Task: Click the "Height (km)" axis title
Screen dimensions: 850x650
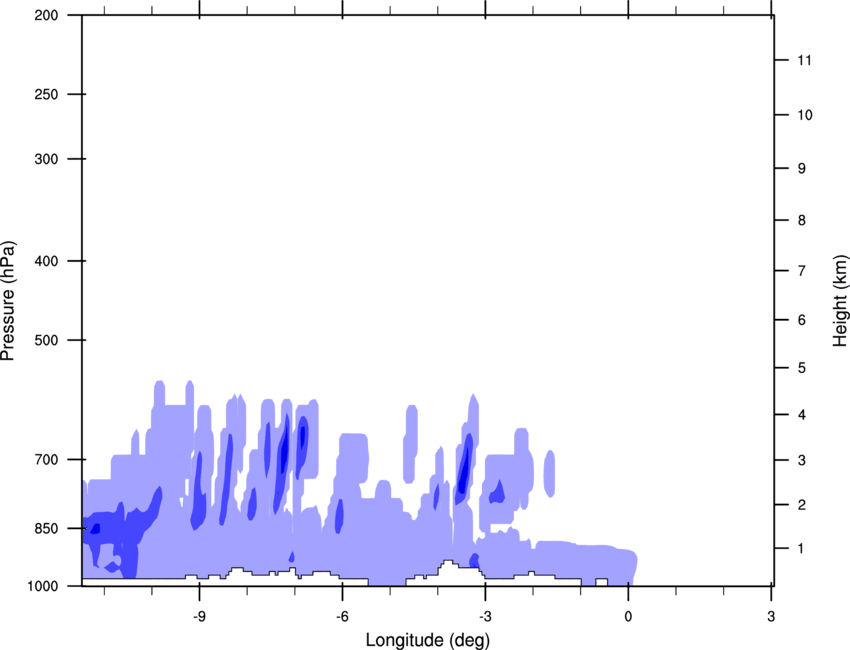Action: click(840, 300)
